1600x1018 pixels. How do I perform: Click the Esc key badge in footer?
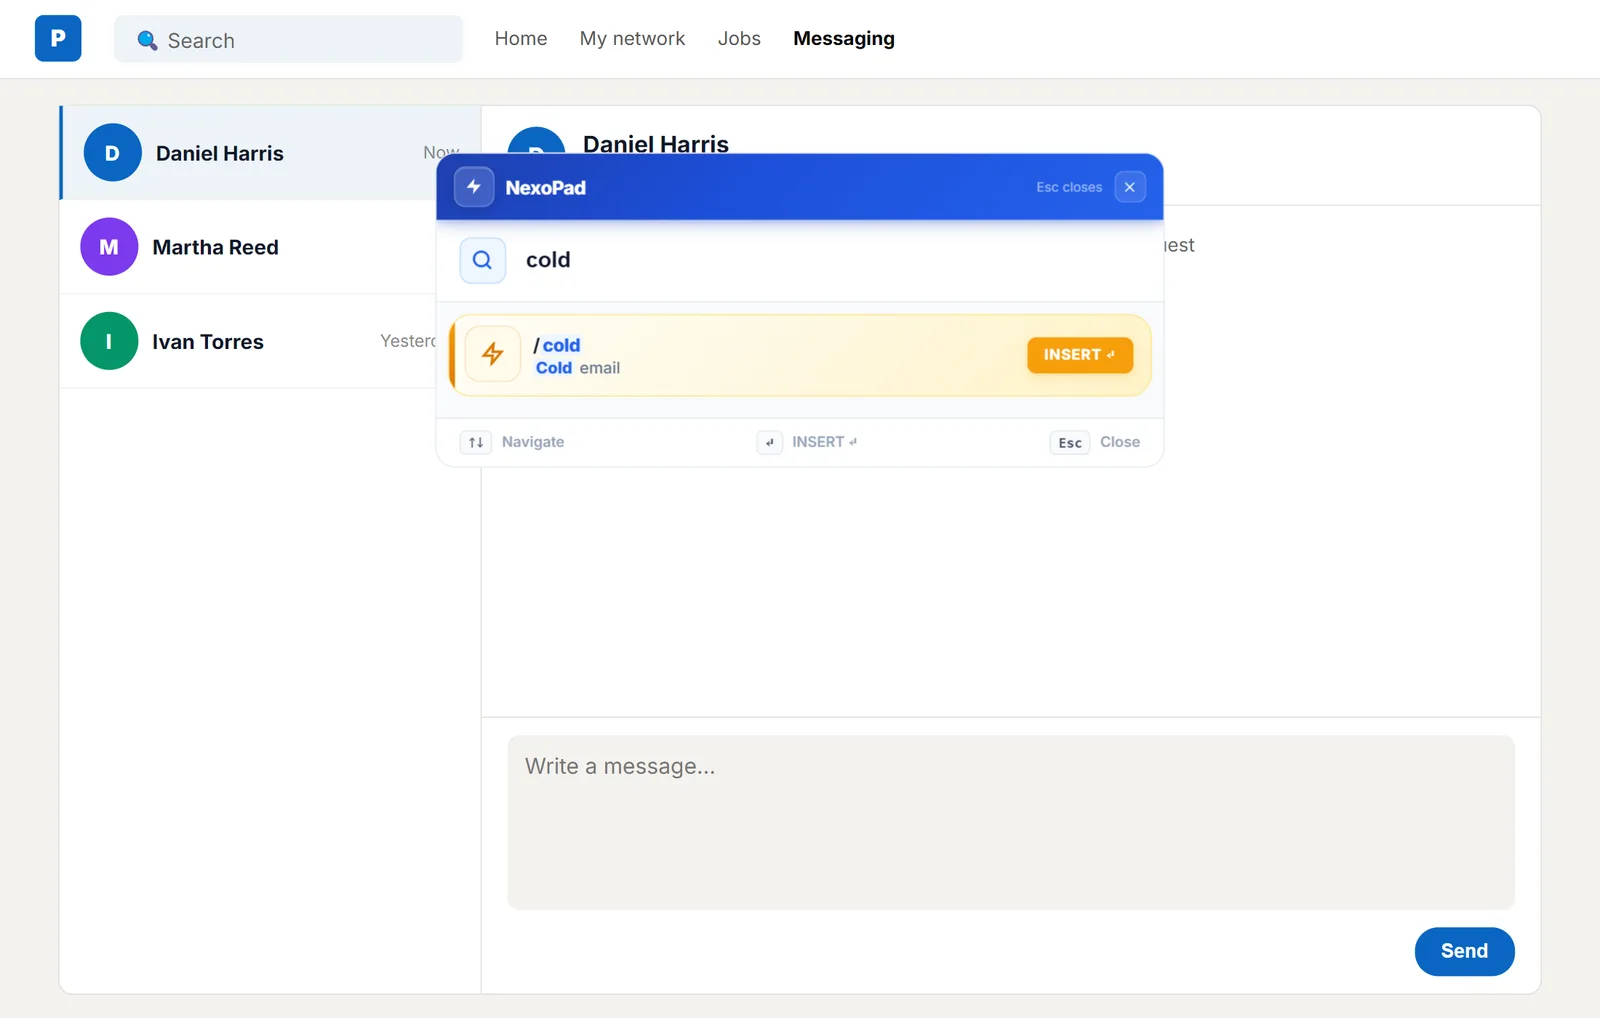pos(1070,443)
